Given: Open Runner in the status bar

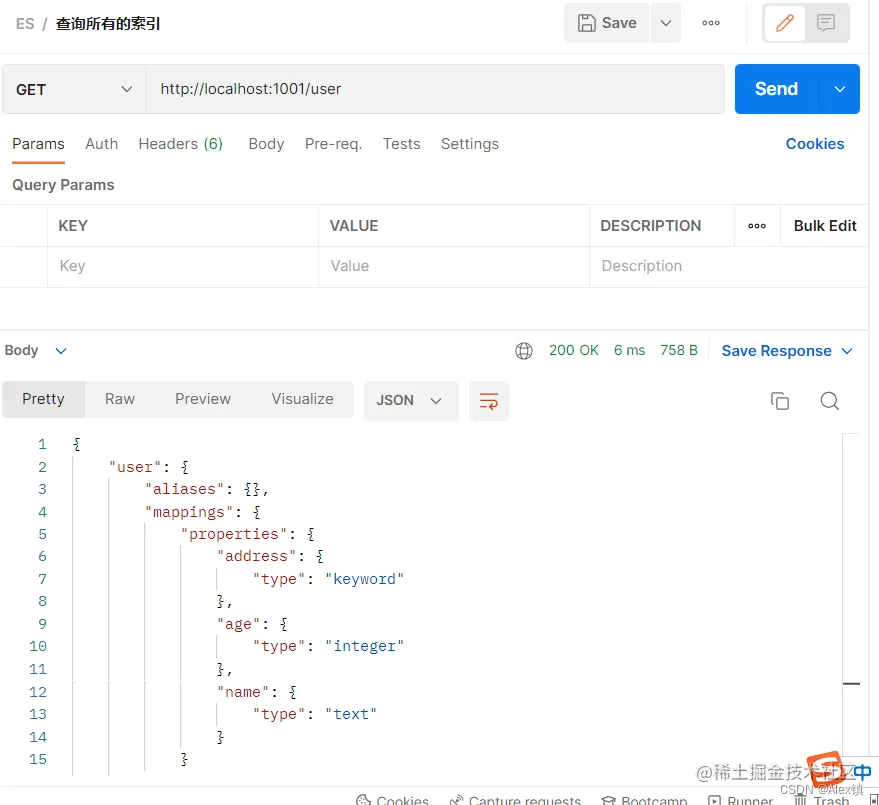Looking at the screenshot, I should [x=741, y=799].
